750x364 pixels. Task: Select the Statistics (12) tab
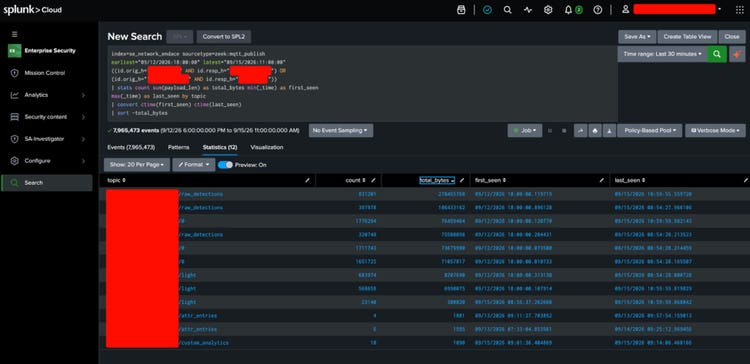click(220, 147)
